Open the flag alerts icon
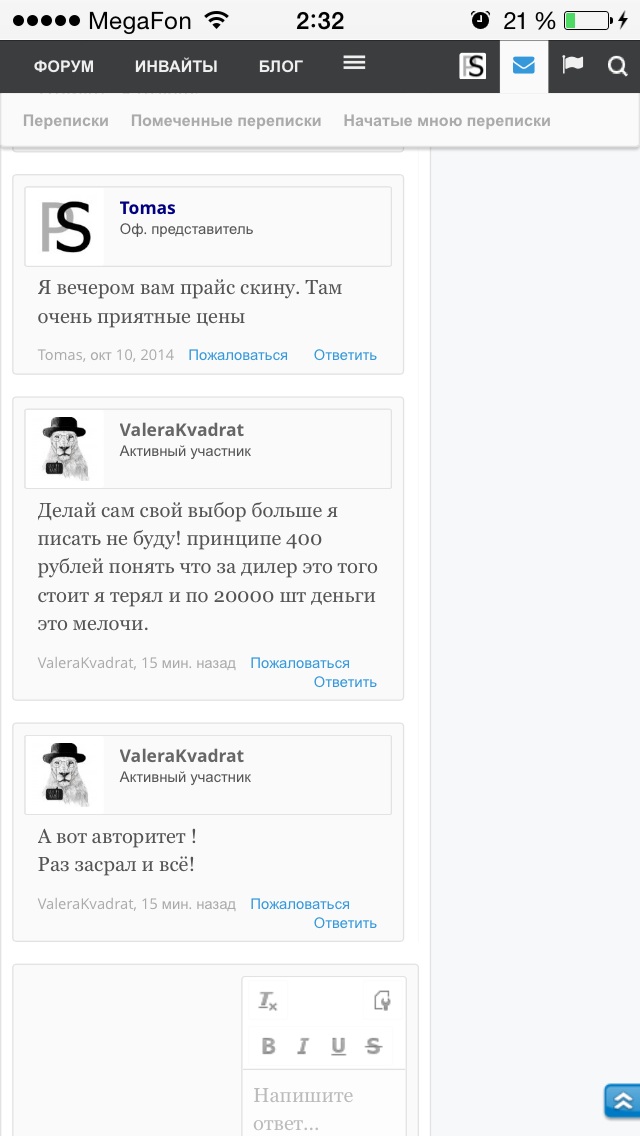640x1136 pixels. point(573,65)
